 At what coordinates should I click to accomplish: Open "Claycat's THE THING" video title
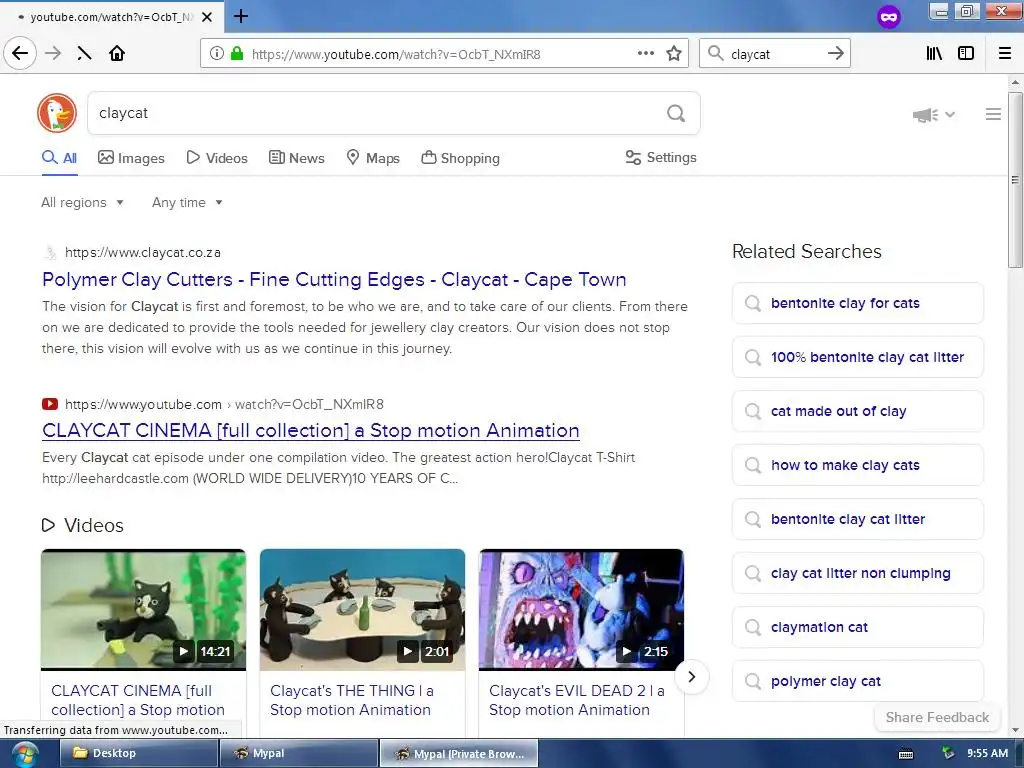click(352, 700)
